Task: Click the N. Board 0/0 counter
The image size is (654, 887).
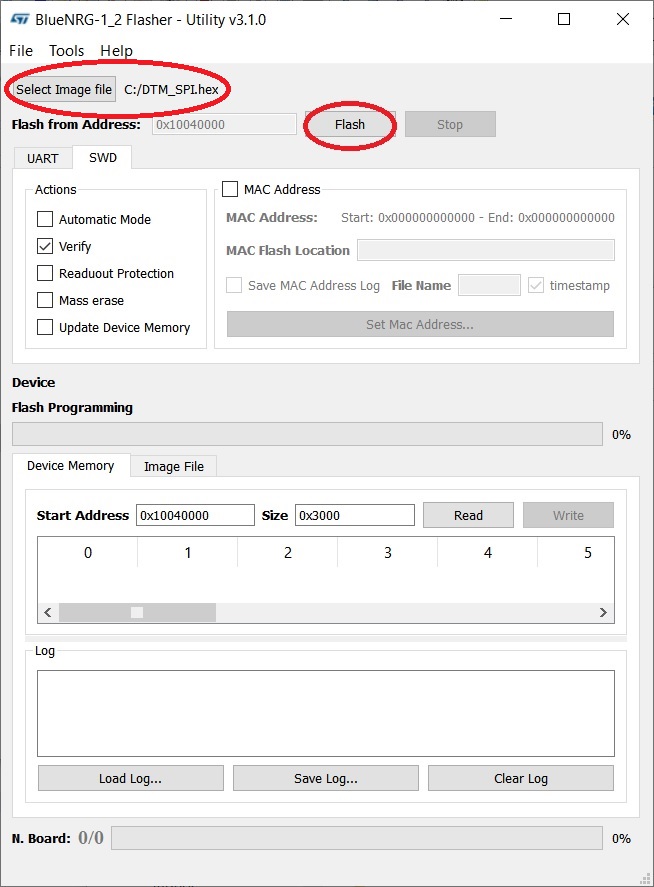Action: 91,838
